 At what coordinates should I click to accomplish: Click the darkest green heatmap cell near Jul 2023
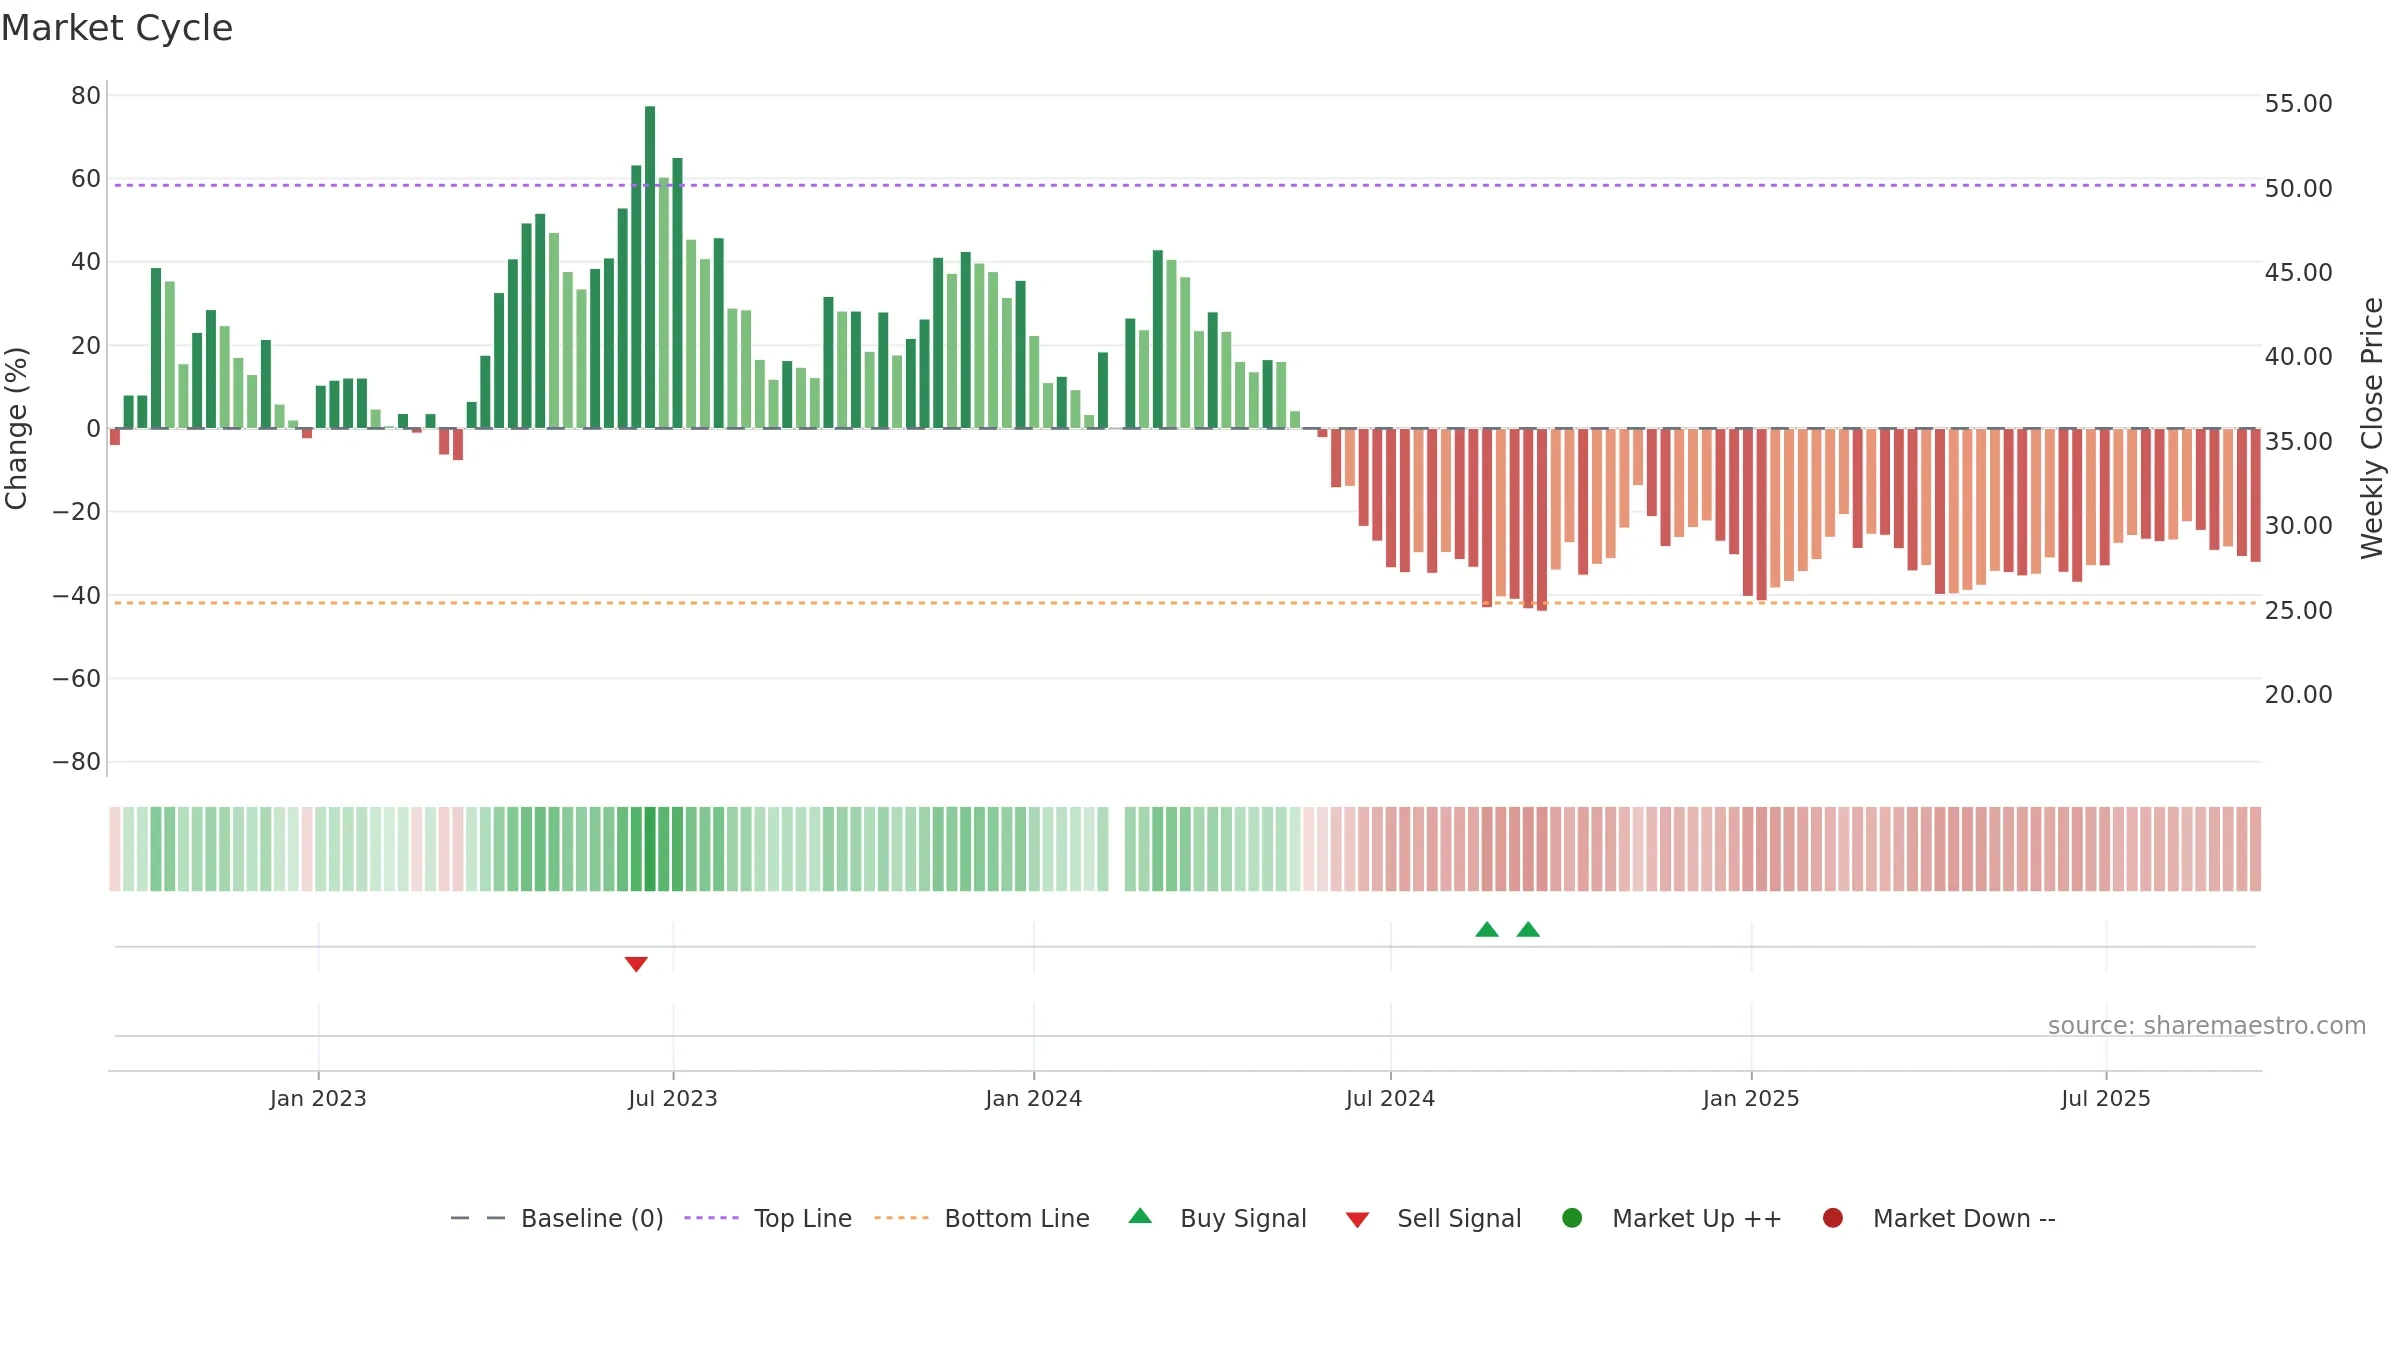(650, 849)
